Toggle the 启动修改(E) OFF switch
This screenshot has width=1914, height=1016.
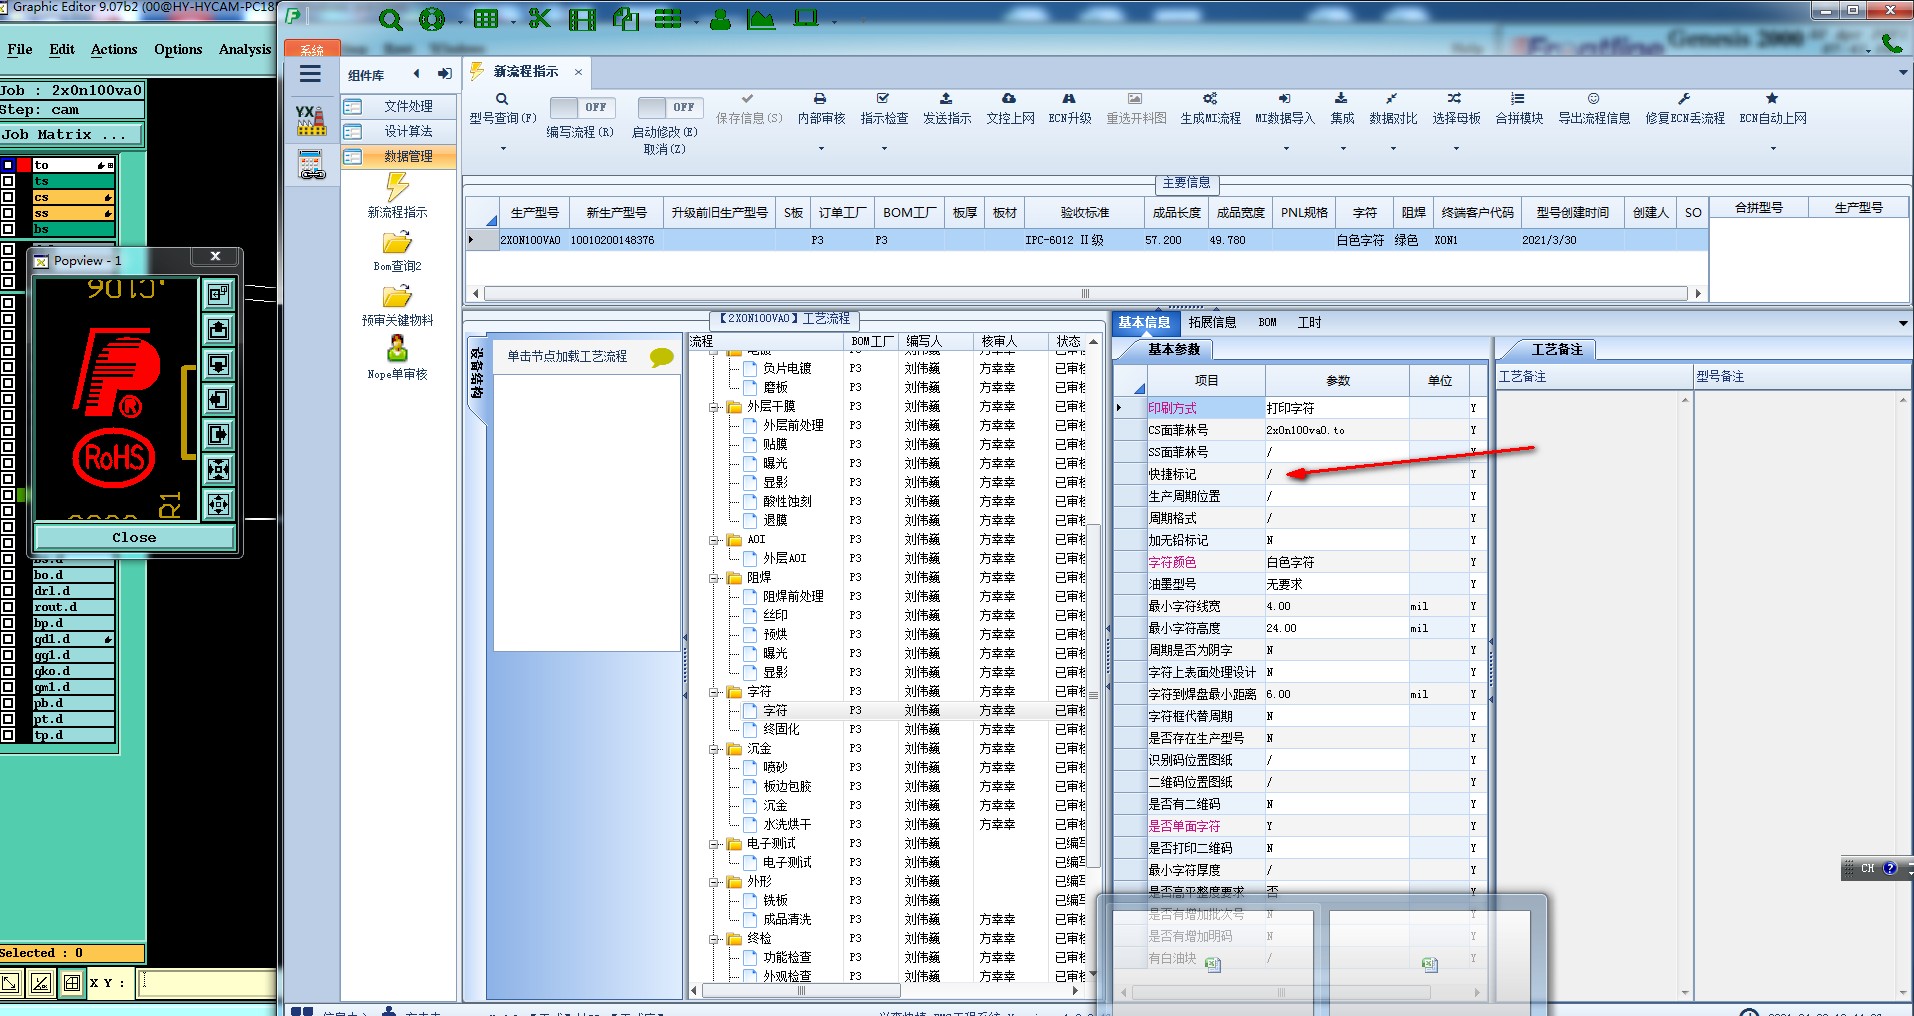(670, 107)
